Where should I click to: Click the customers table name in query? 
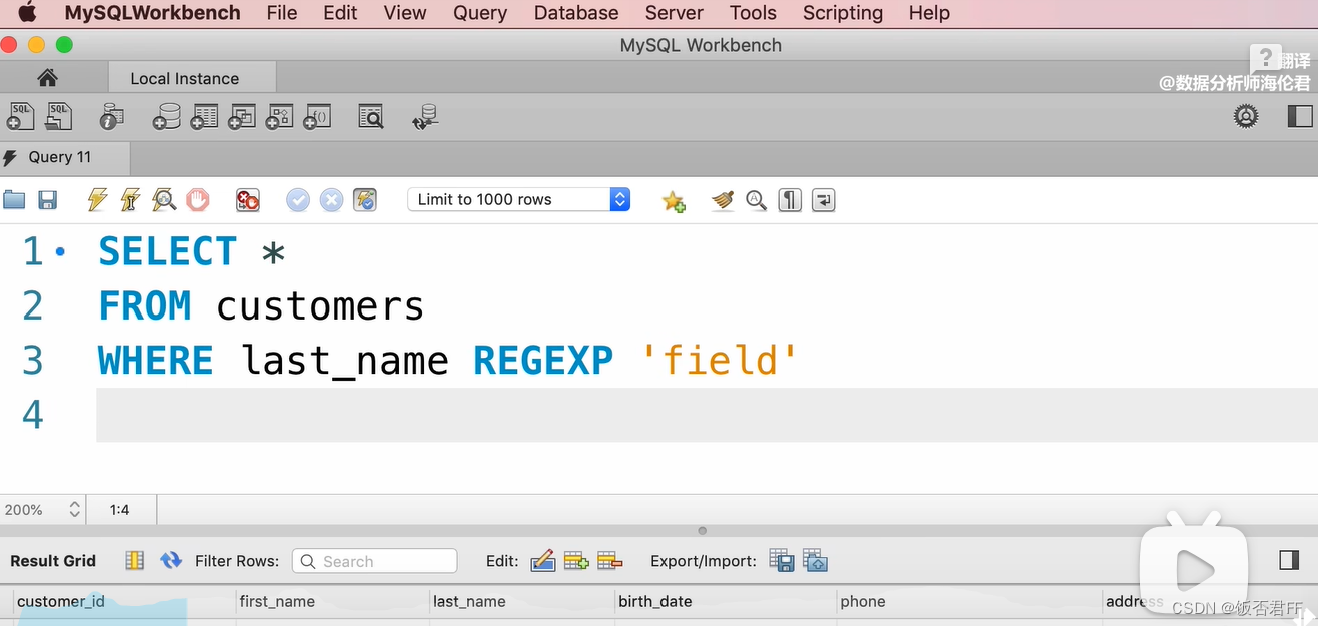tap(320, 305)
